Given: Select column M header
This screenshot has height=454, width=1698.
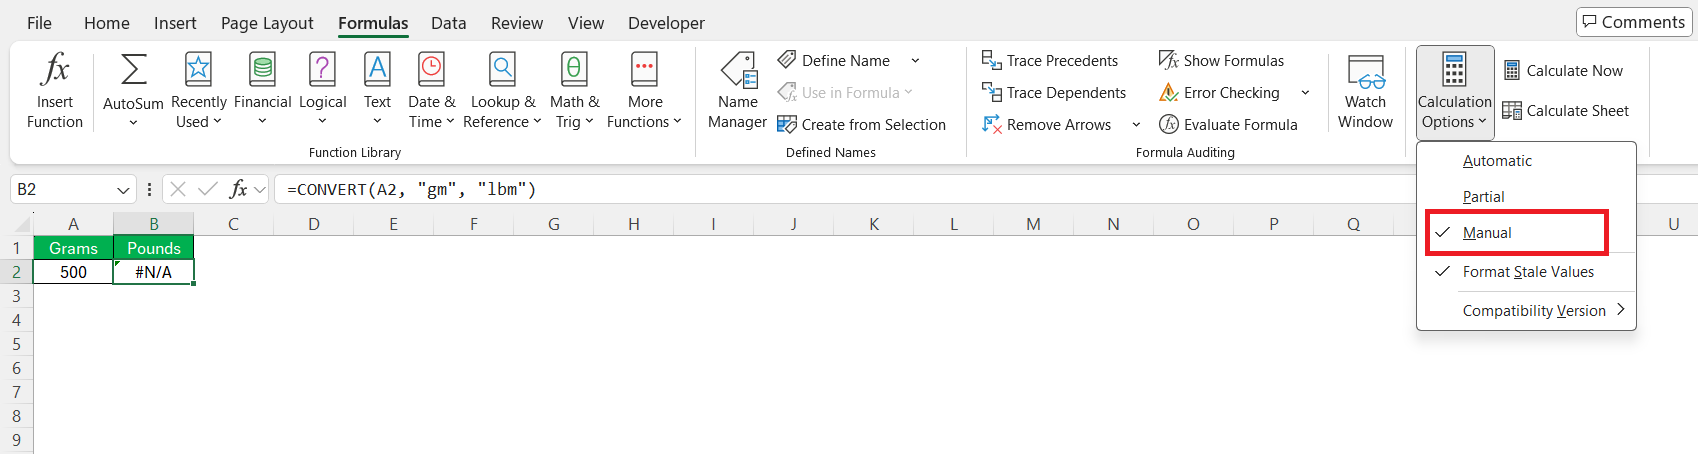Looking at the screenshot, I should pyautogui.click(x=1033, y=224).
